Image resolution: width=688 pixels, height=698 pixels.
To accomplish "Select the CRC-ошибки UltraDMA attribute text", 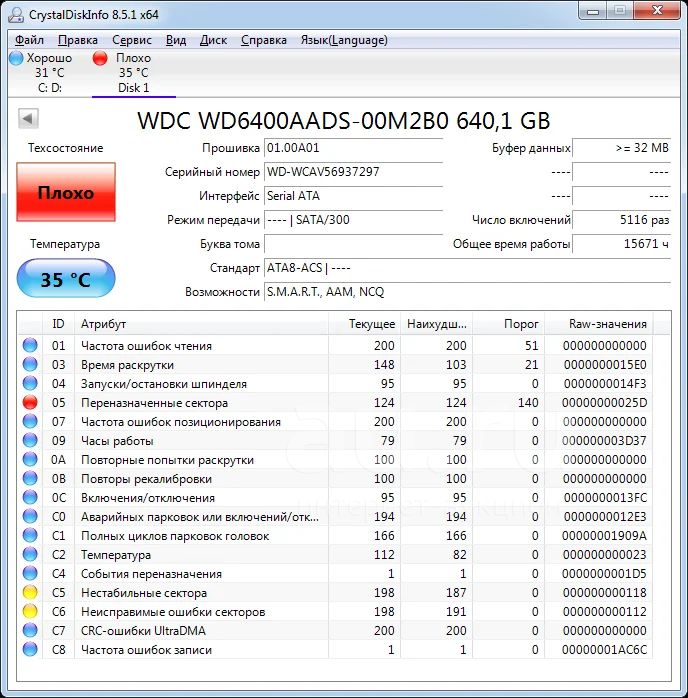I will [143, 631].
